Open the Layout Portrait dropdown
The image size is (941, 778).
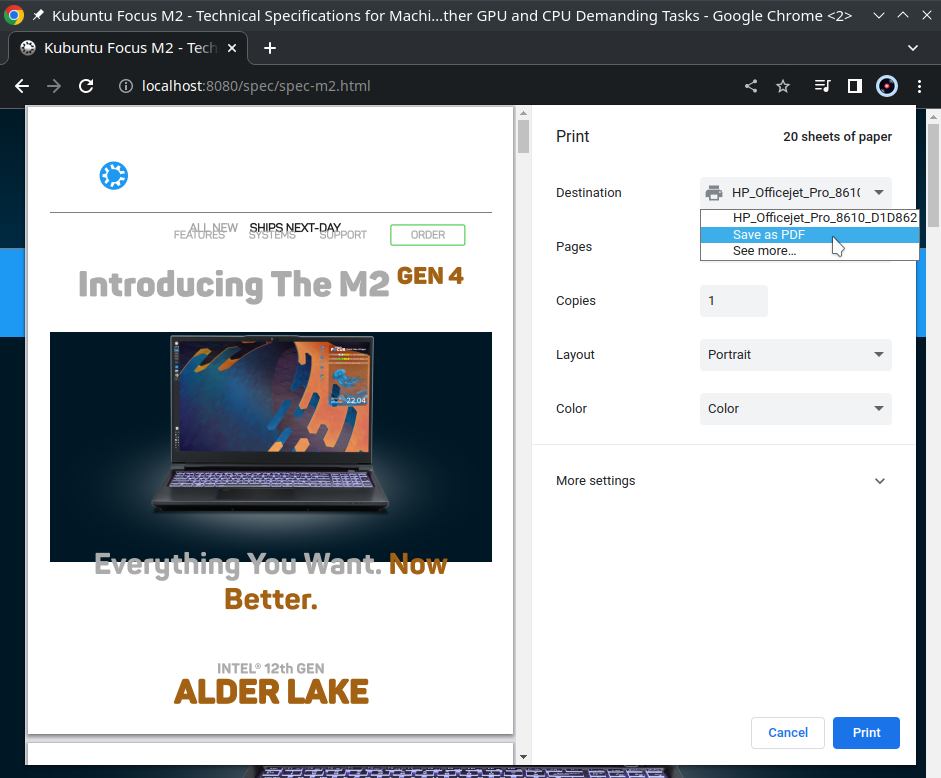796,355
